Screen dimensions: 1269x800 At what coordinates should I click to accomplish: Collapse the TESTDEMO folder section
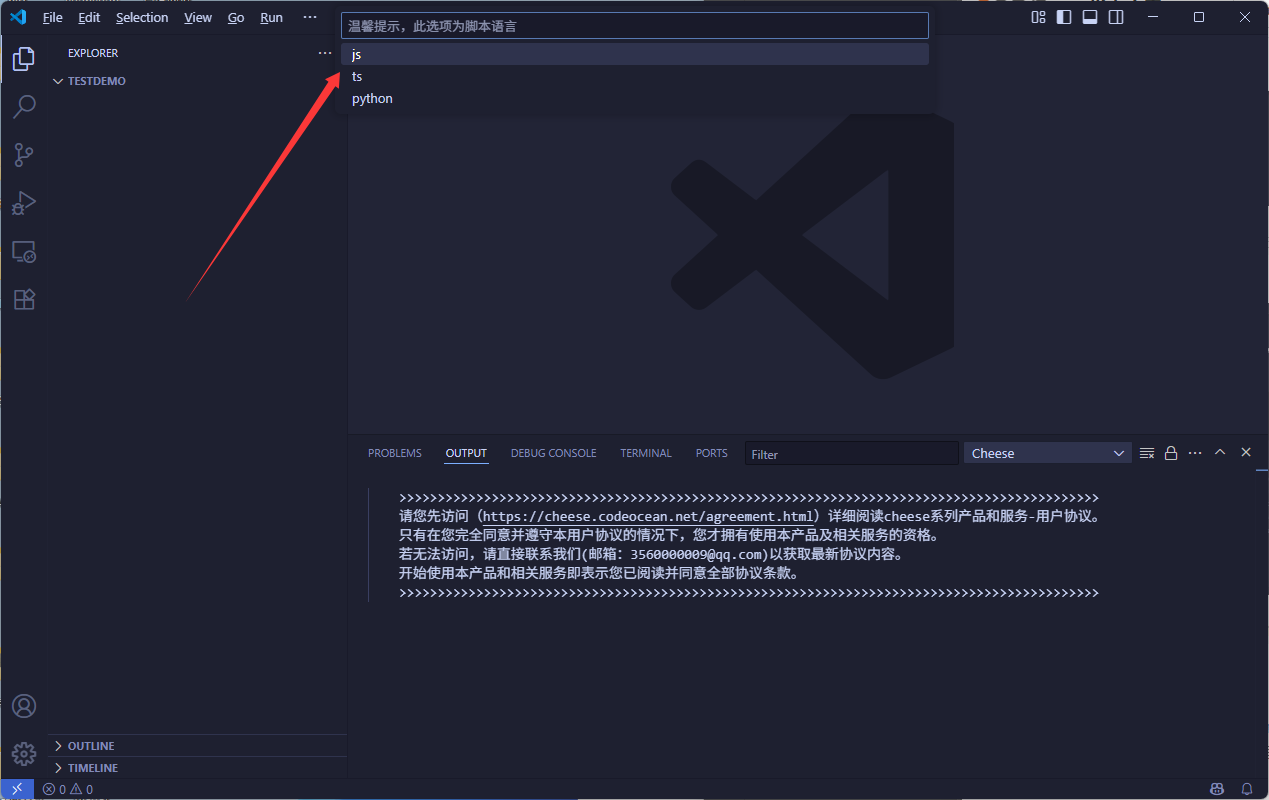click(197, 81)
